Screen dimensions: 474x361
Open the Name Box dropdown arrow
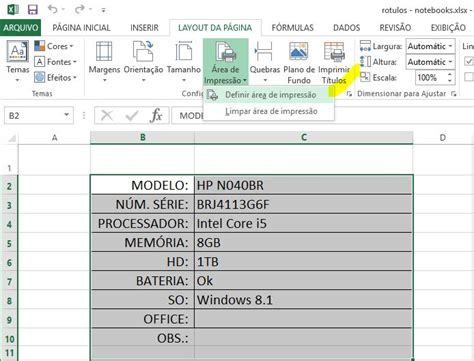point(67,115)
